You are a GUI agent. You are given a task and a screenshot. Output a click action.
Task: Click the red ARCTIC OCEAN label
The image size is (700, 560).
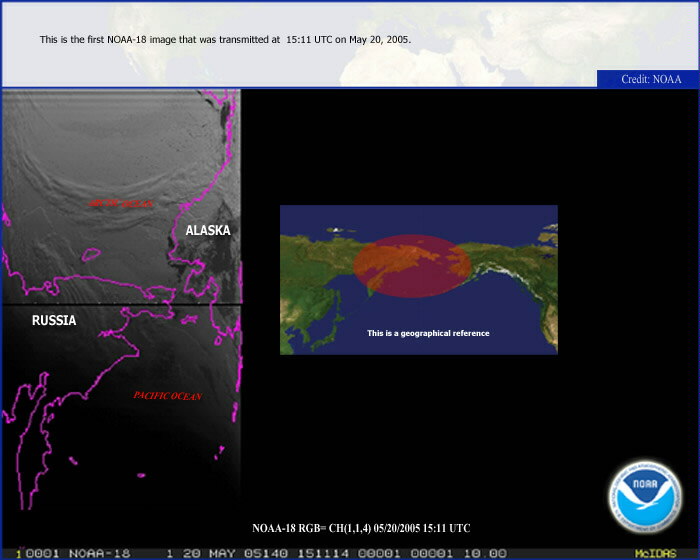click(x=119, y=203)
